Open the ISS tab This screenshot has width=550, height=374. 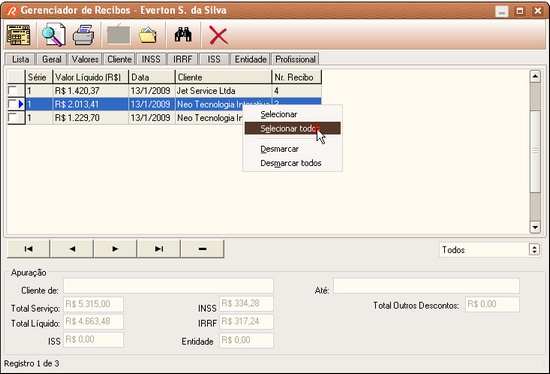pos(214,59)
